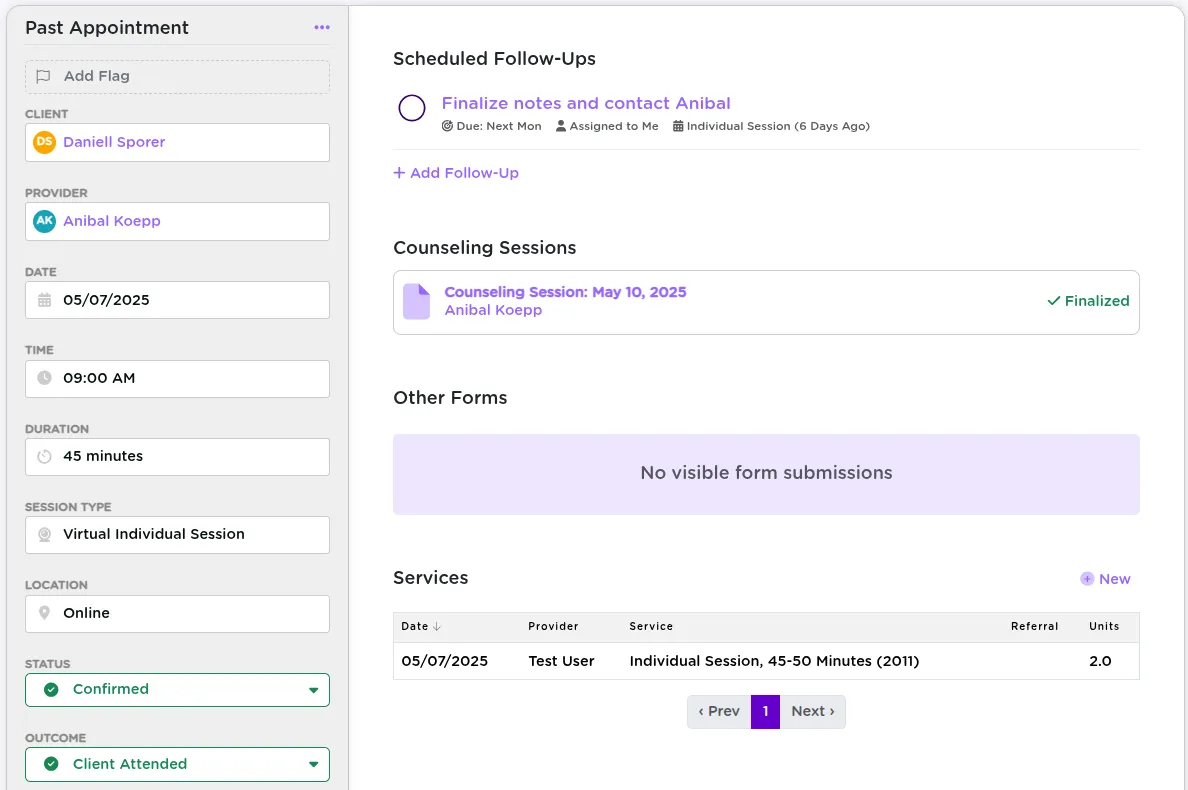Check the circle to complete the follow-up task
Viewport: 1188px width, 790px height.
pyautogui.click(x=412, y=108)
